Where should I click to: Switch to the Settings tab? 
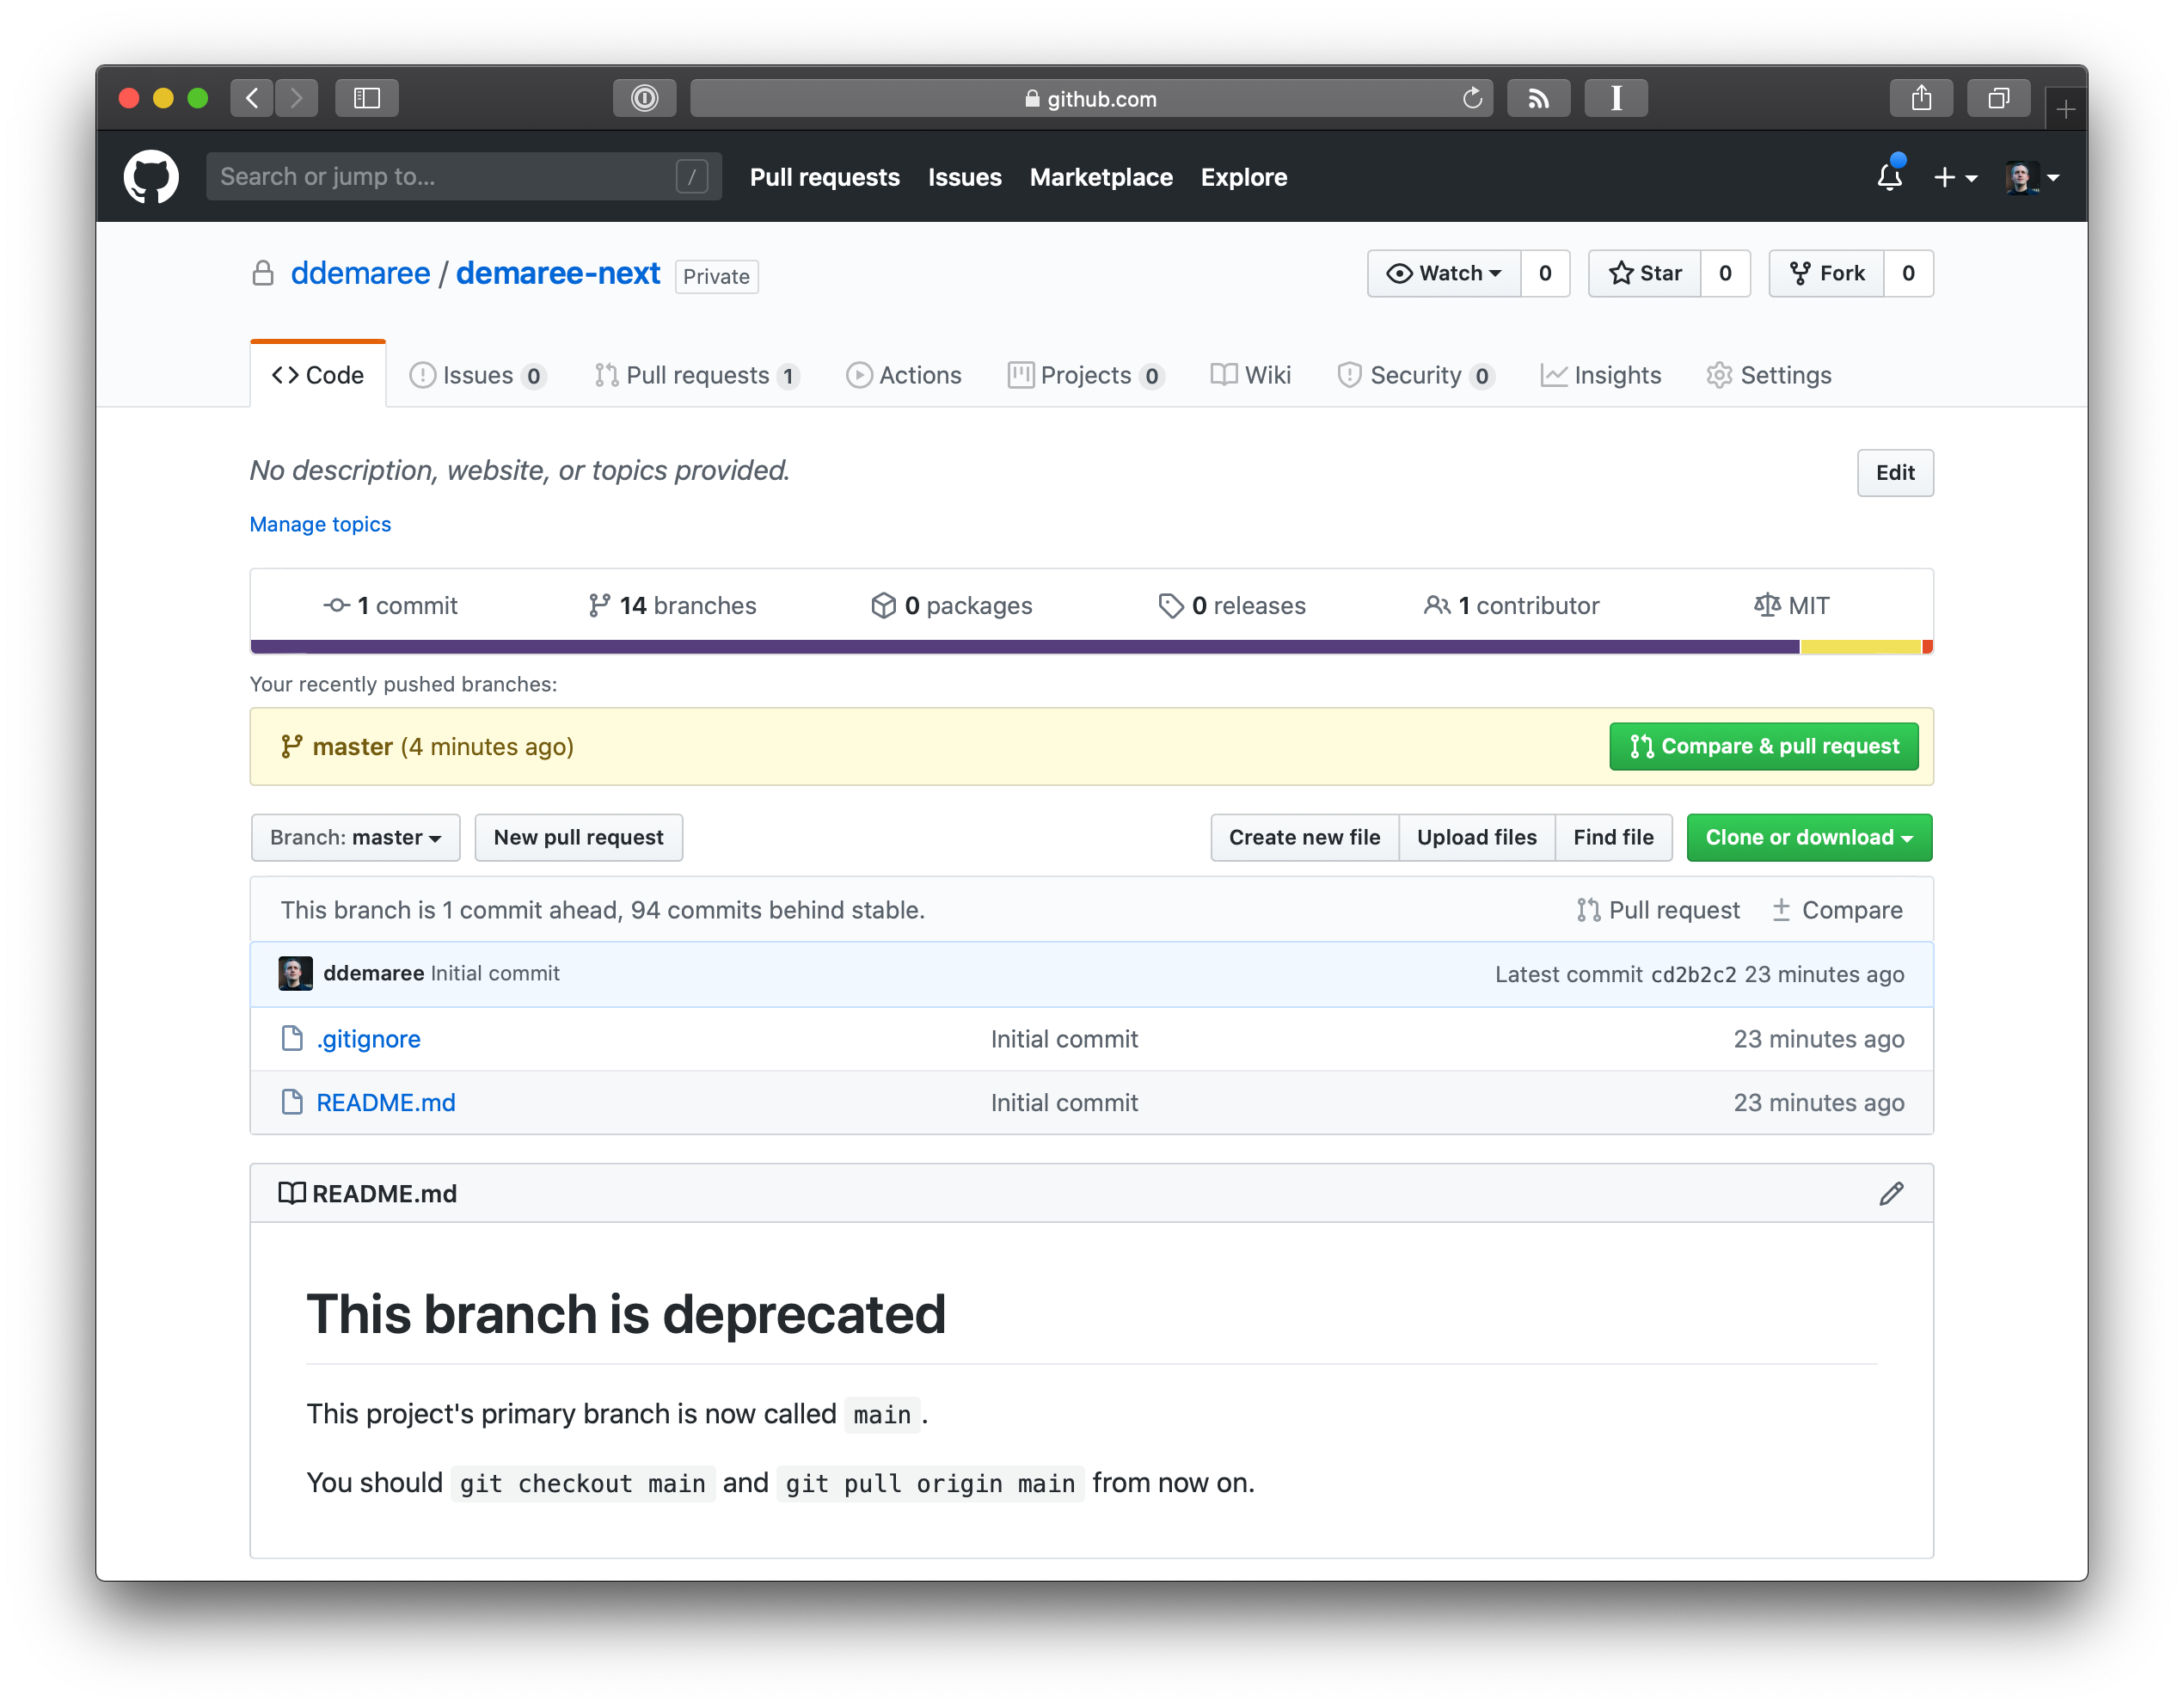1769,375
